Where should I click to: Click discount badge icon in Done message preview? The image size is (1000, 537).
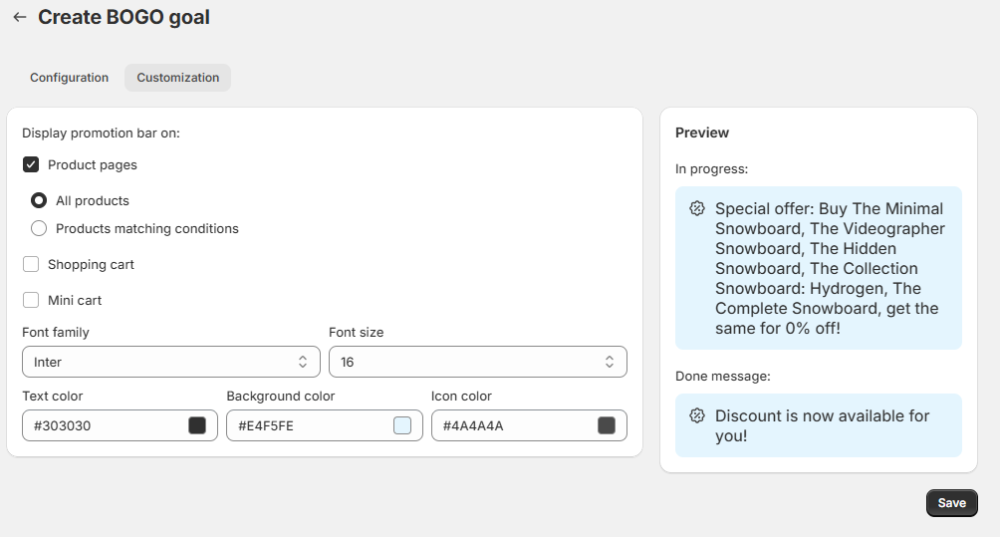point(697,416)
